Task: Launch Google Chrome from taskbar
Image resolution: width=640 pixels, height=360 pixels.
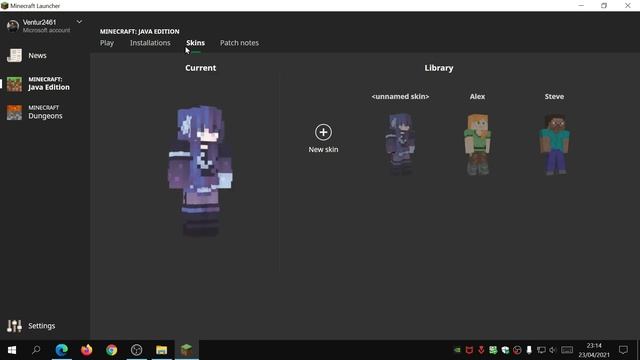Action: (111, 350)
